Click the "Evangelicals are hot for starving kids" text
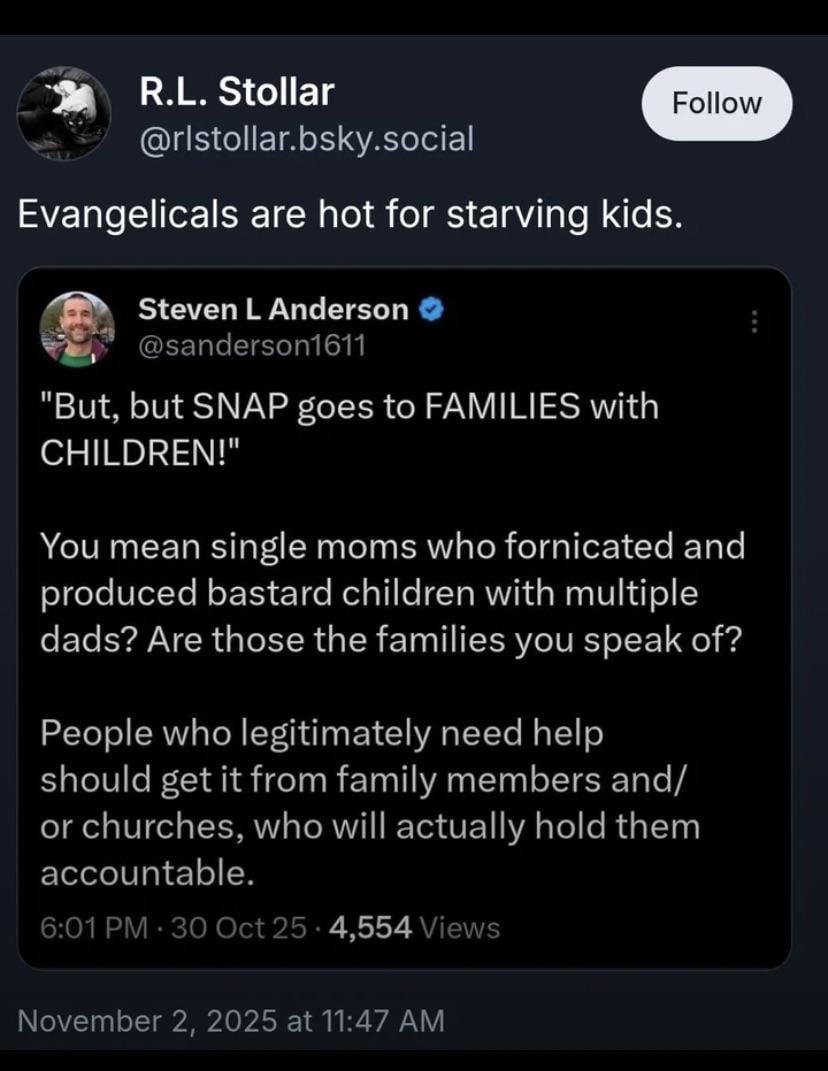 point(350,215)
